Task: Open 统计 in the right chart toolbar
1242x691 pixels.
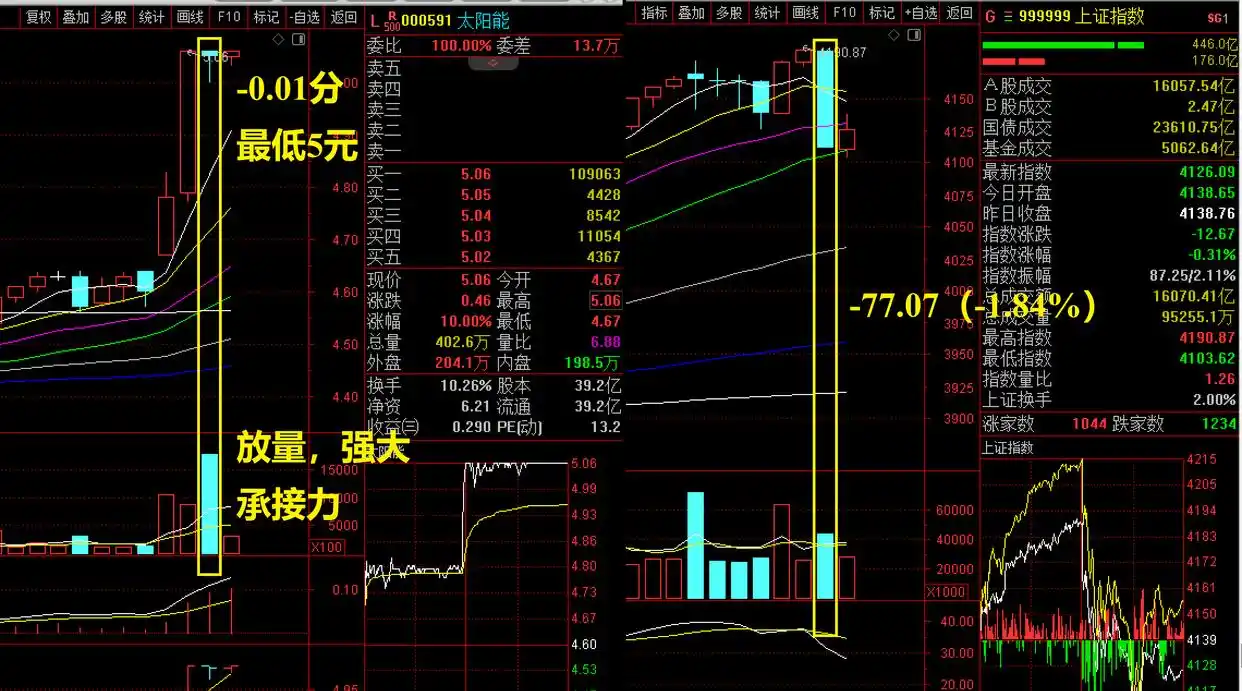Action: click(768, 13)
